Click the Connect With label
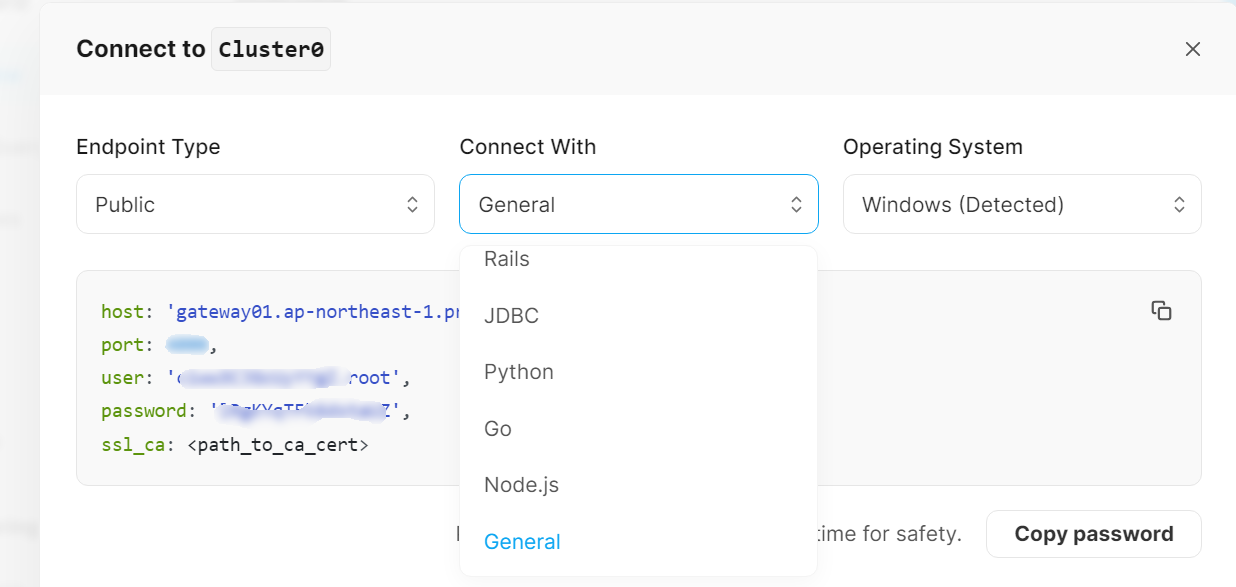 (528, 147)
